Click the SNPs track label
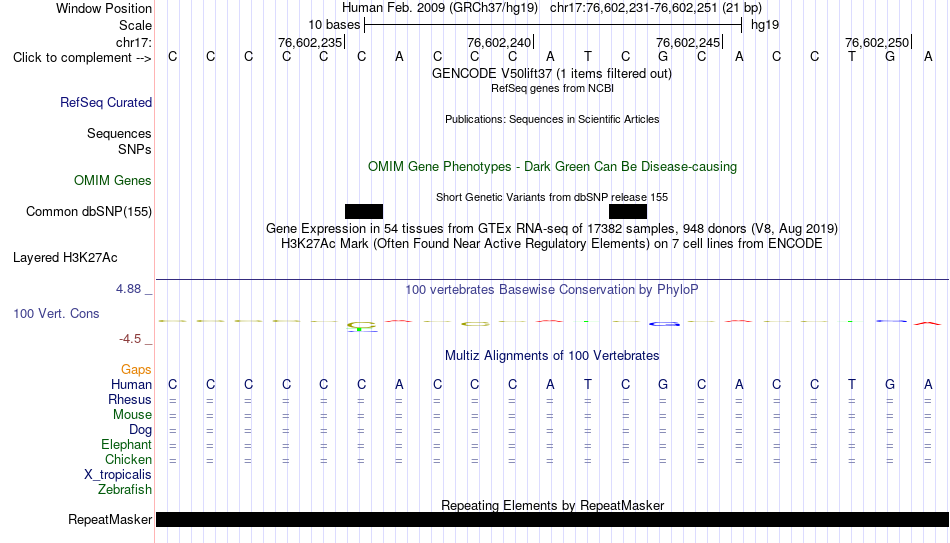Screen dimensions: 950x543 pos(135,149)
